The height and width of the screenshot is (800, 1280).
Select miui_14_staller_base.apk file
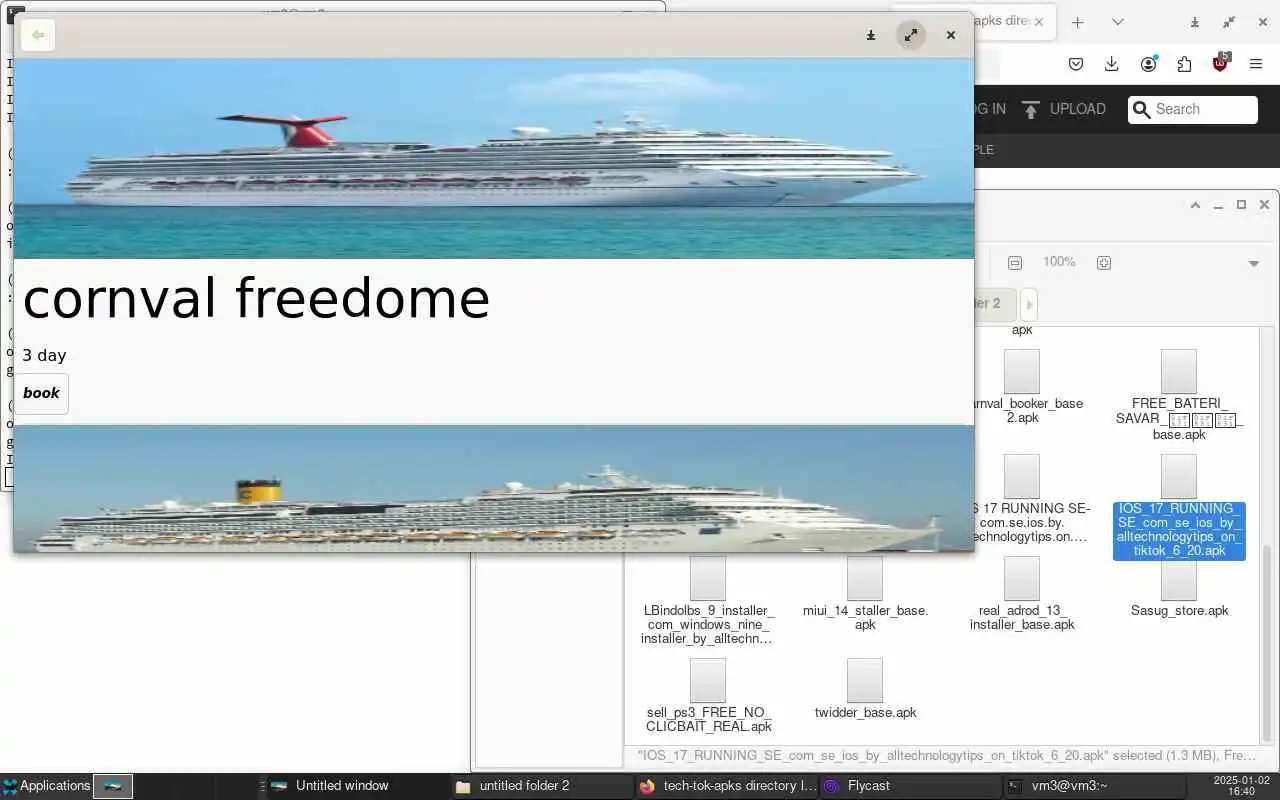coord(865,594)
